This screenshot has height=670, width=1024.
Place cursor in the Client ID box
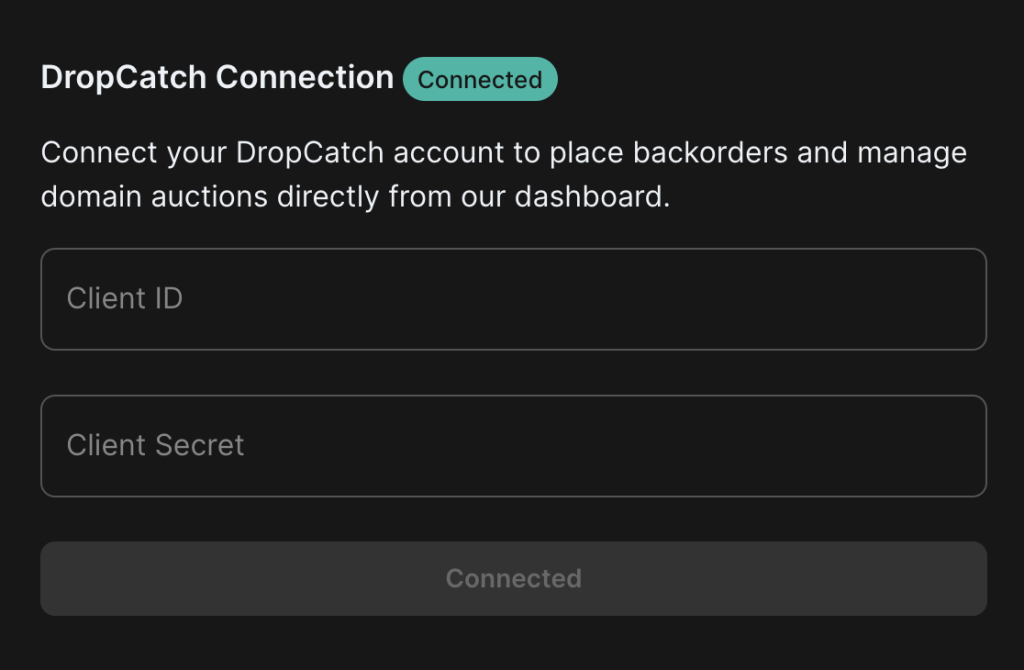pyautogui.click(x=513, y=299)
